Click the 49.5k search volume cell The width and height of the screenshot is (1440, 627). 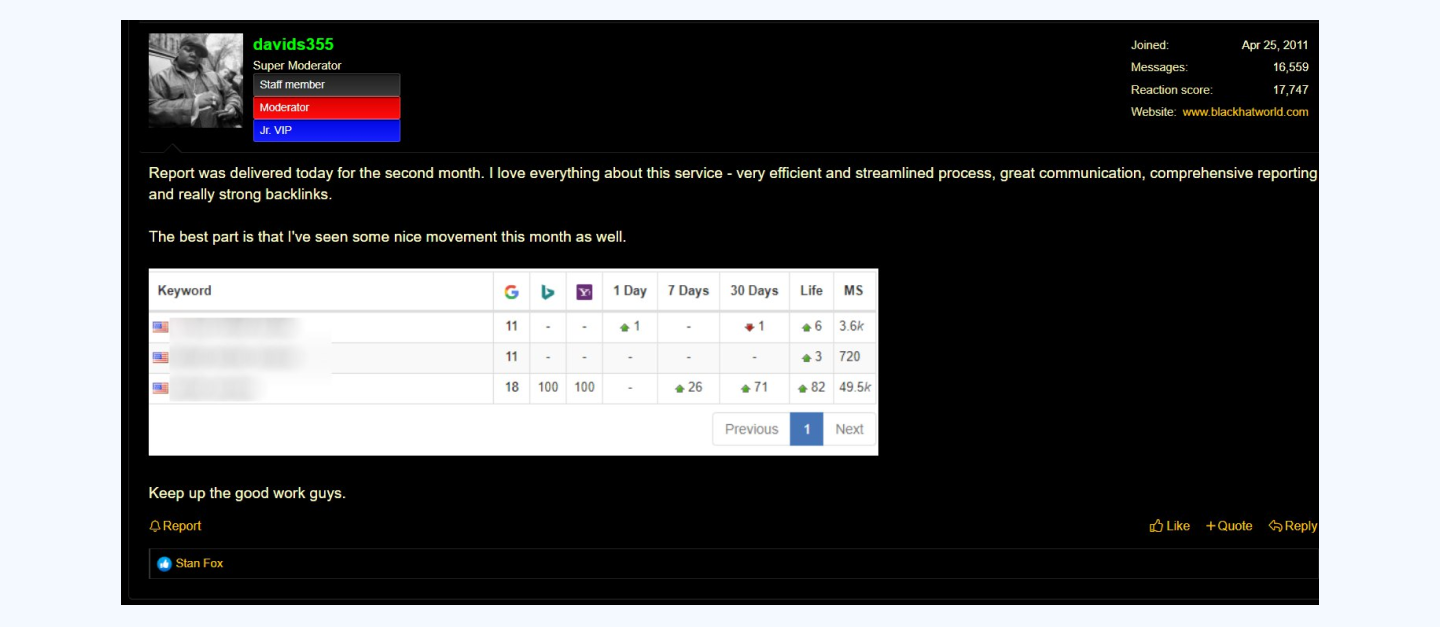click(x=856, y=387)
